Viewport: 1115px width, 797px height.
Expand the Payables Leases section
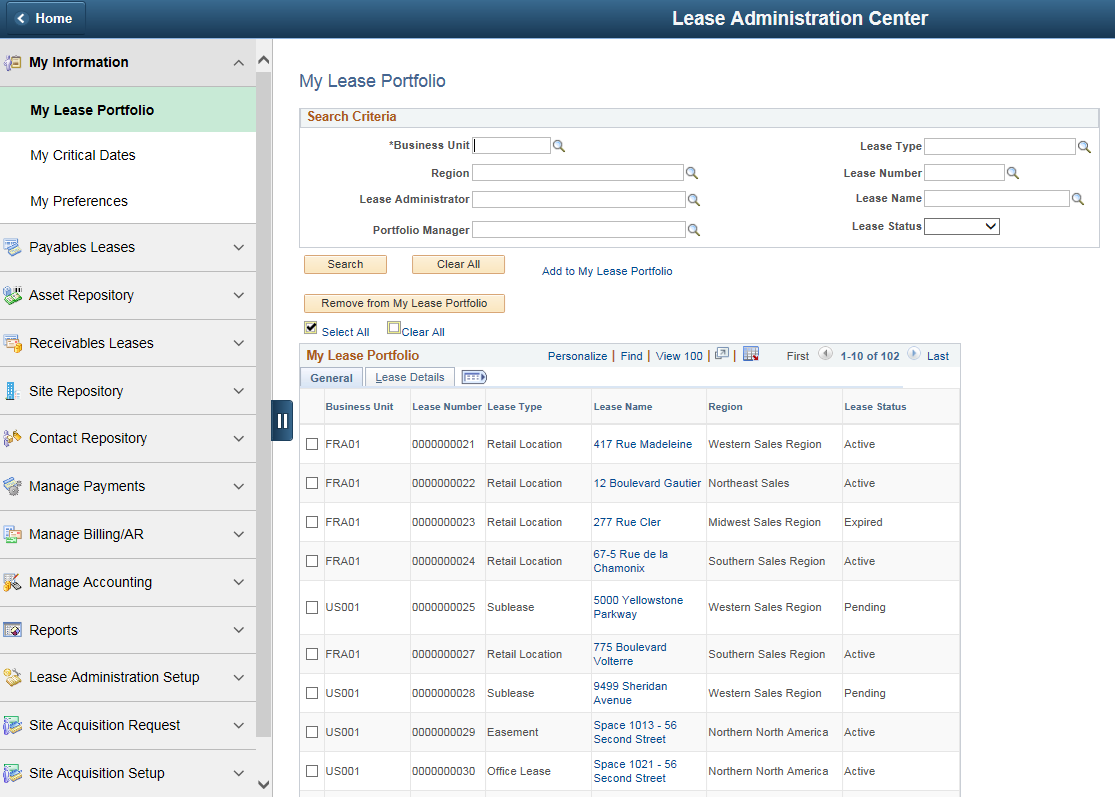point(128,247)
